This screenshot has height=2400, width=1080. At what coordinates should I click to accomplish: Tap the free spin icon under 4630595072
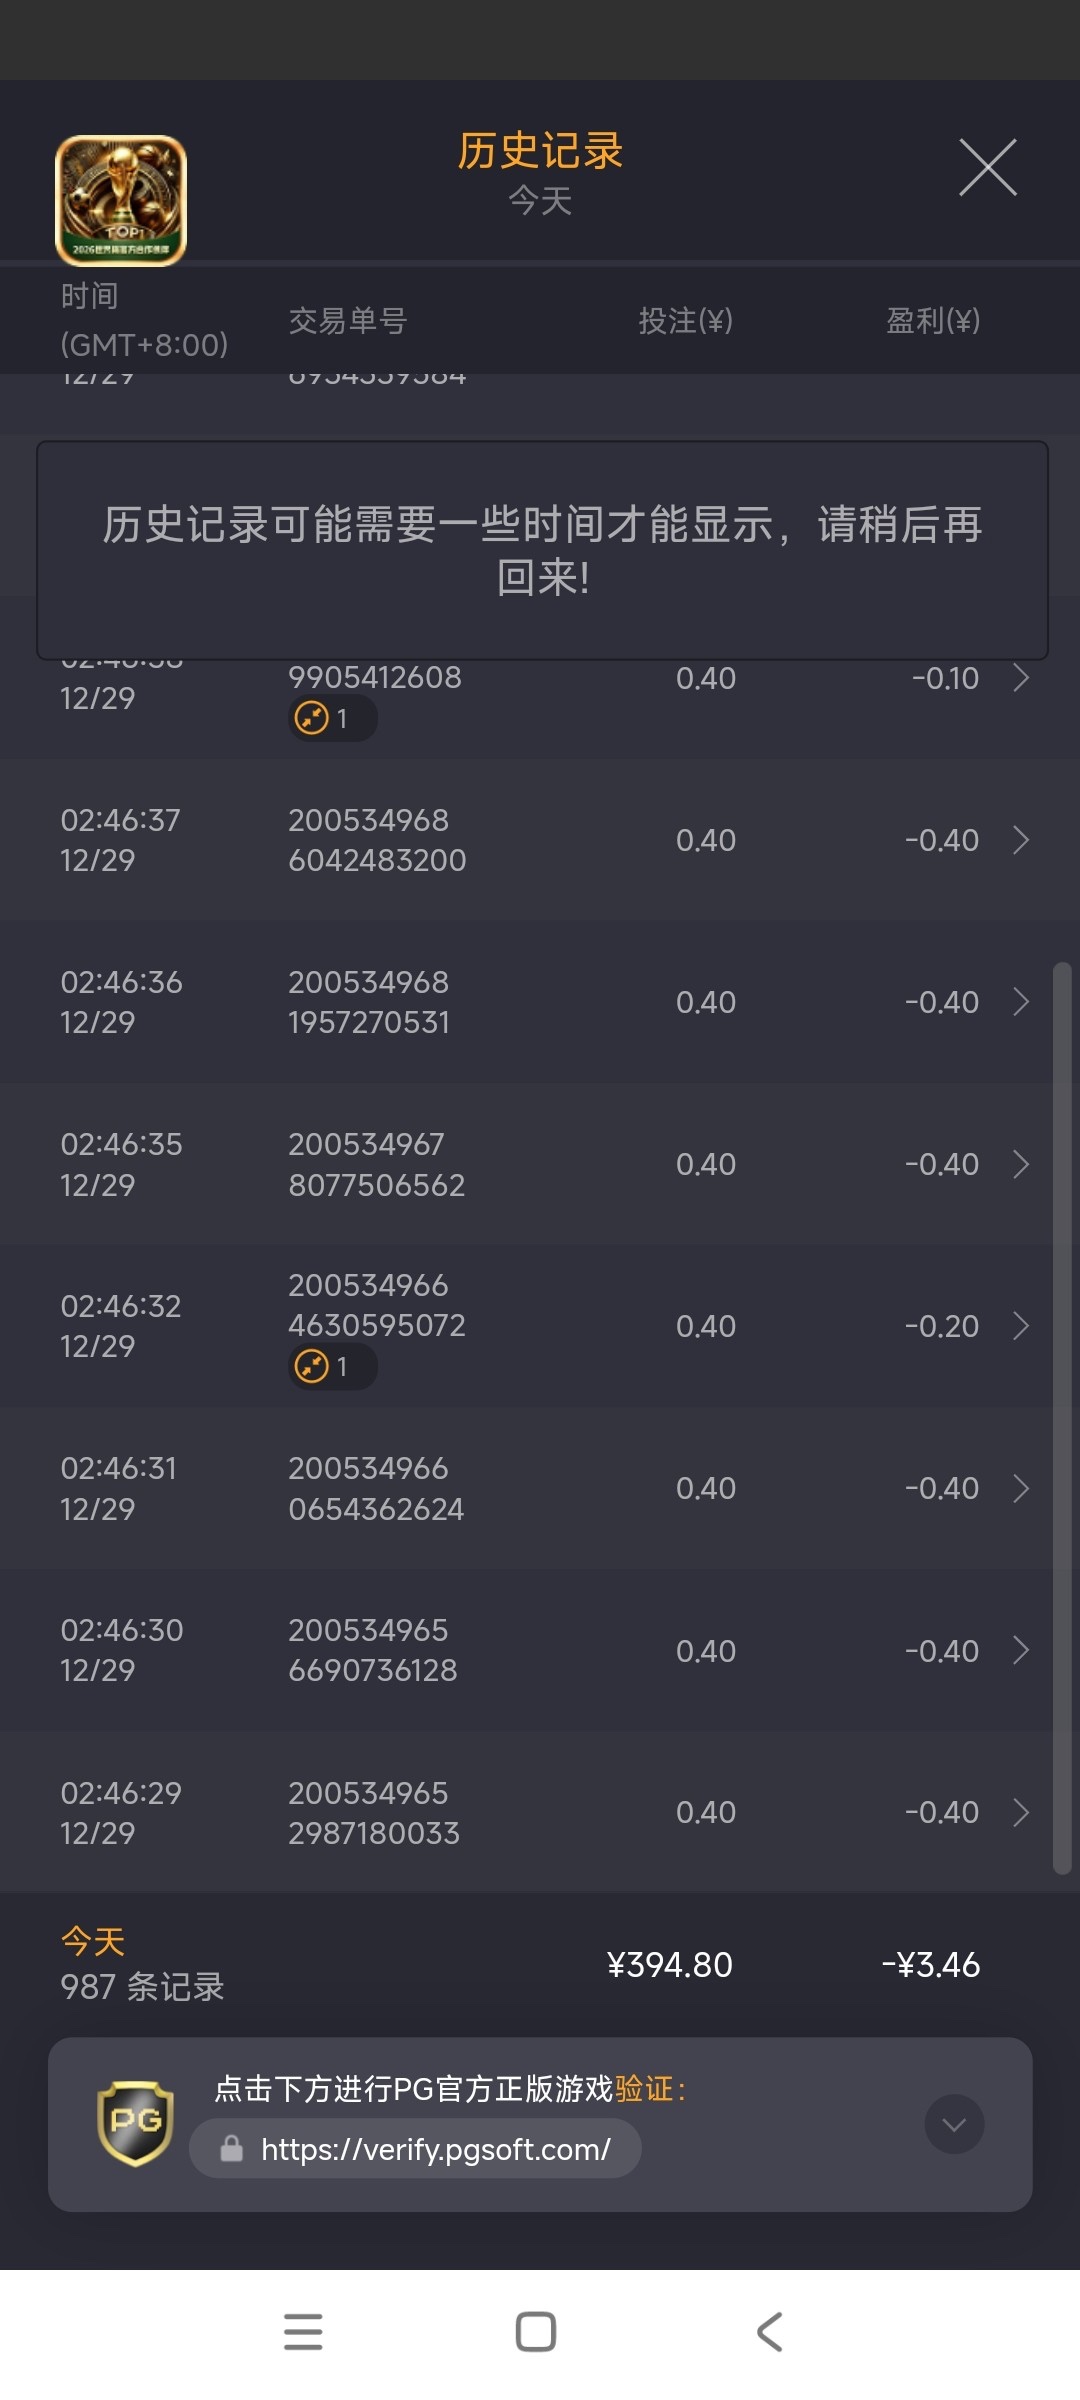(x=312, y=1366)
